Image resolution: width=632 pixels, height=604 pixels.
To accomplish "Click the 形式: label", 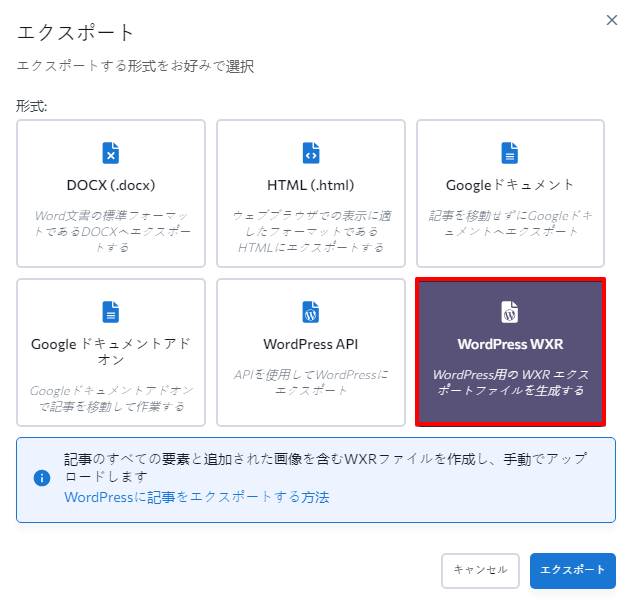I will point(32,106).
